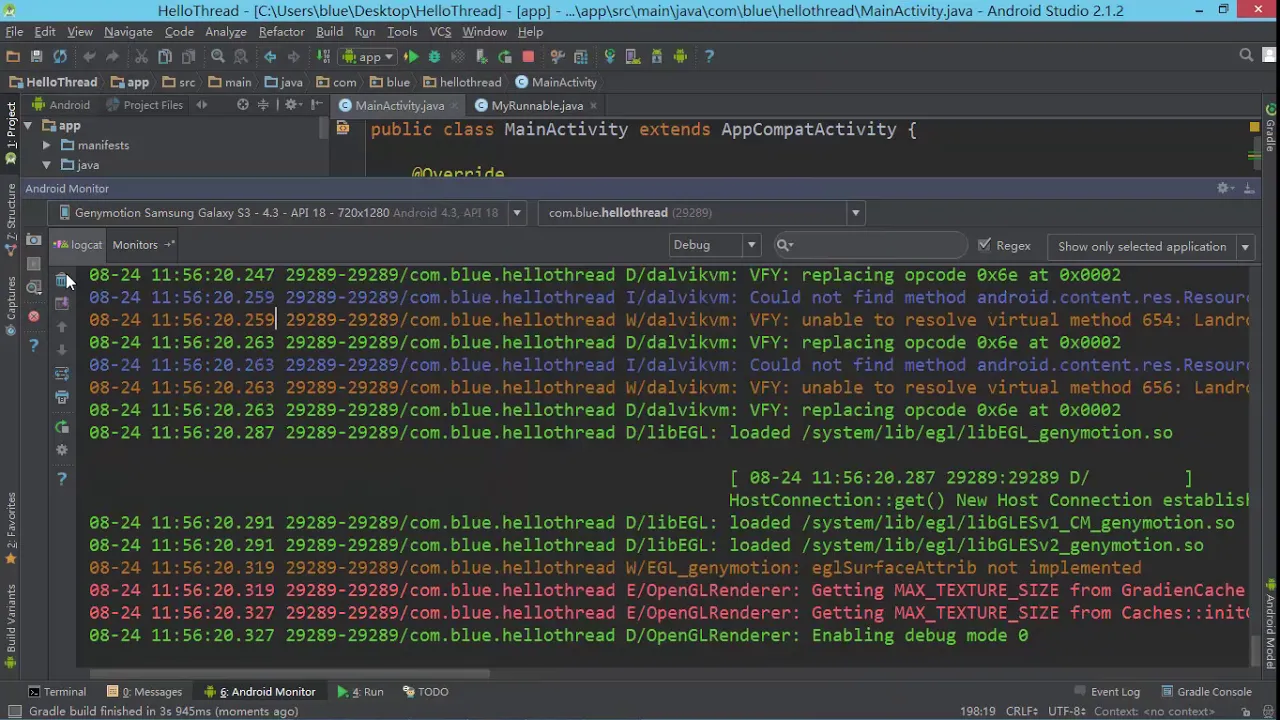Switch Project view to Project Files
Viewport: 1280px width, 720px height.
click(x=145, y=105)
